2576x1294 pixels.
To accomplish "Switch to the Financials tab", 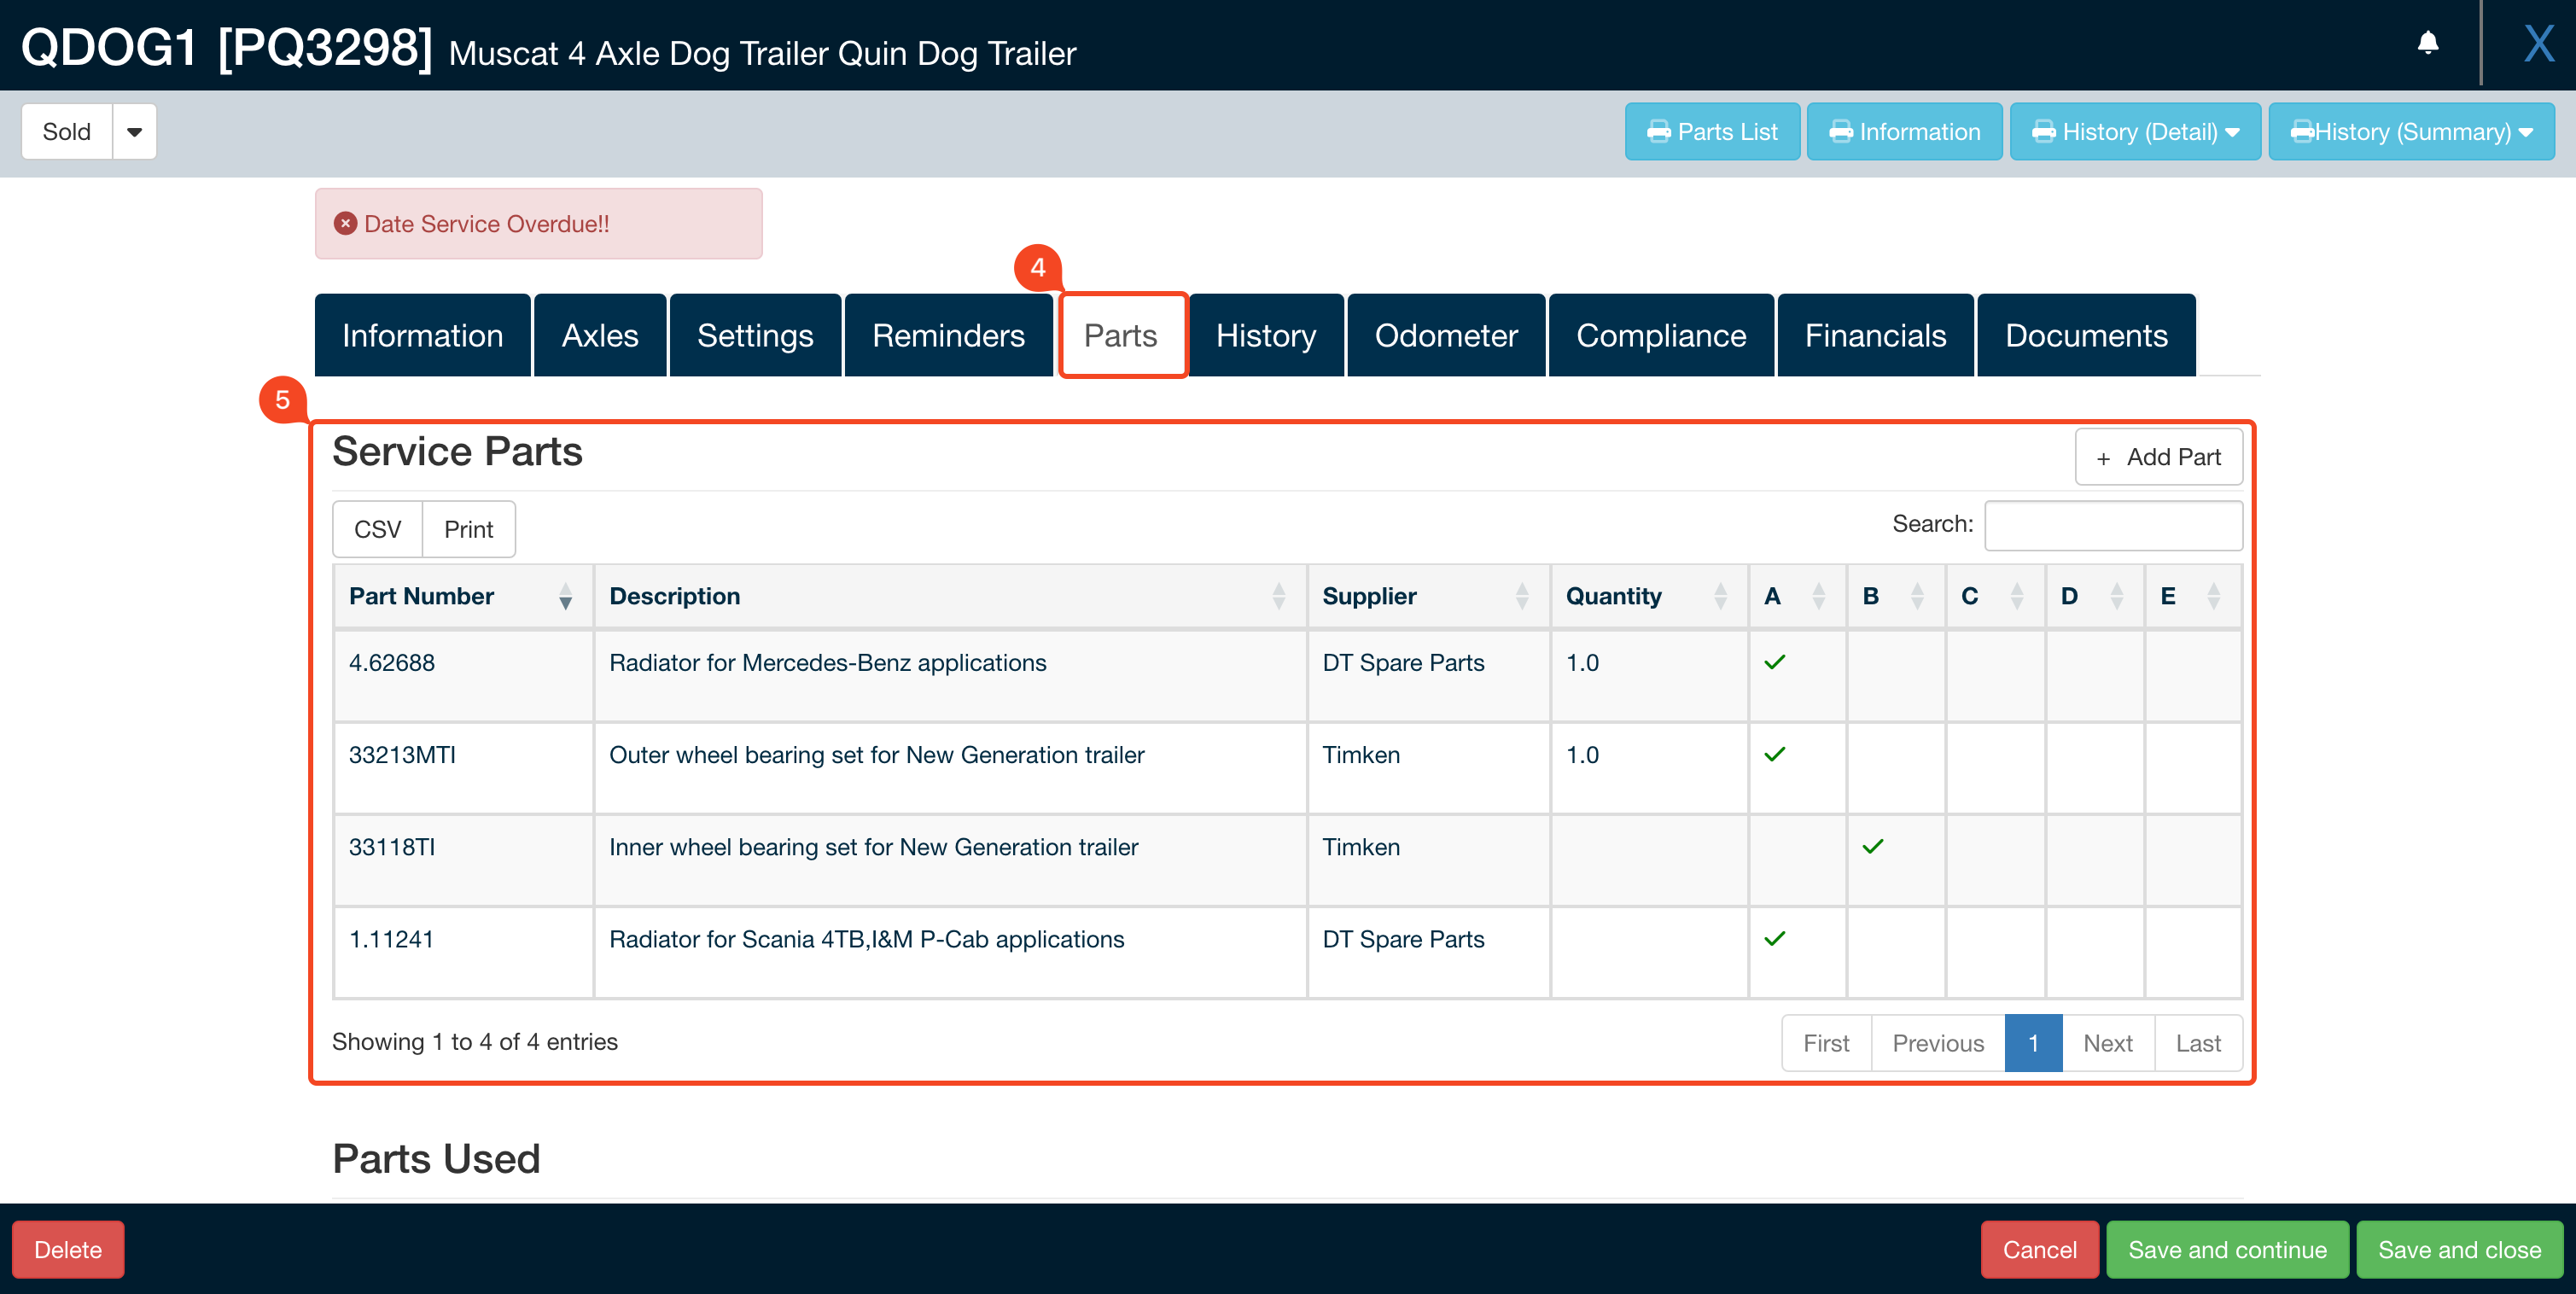I will [x=1875, y=335].
